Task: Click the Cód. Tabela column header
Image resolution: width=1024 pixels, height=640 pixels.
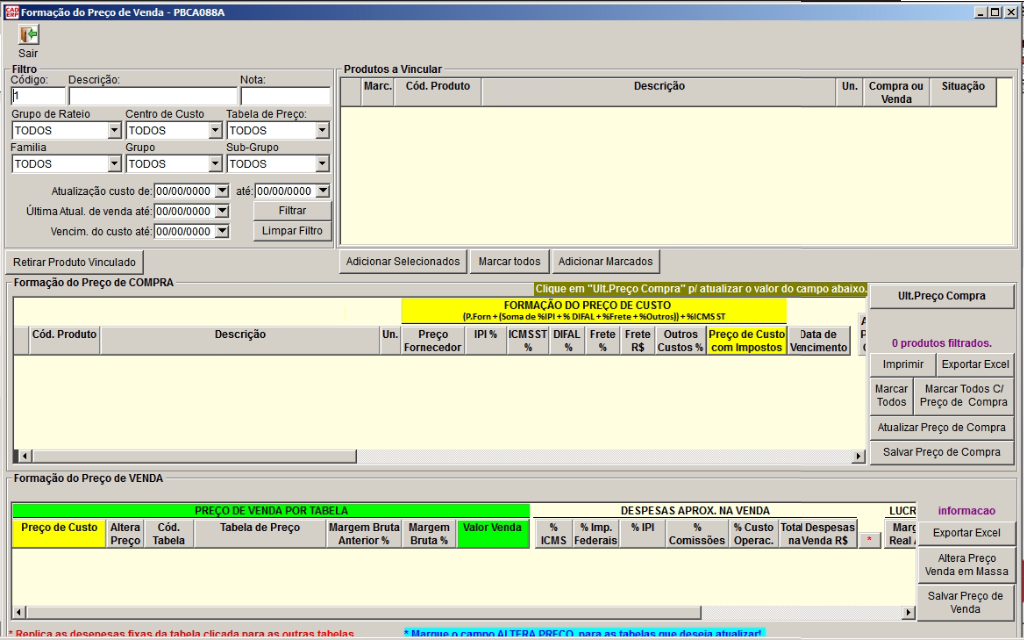Action: [x=168, y=534]
